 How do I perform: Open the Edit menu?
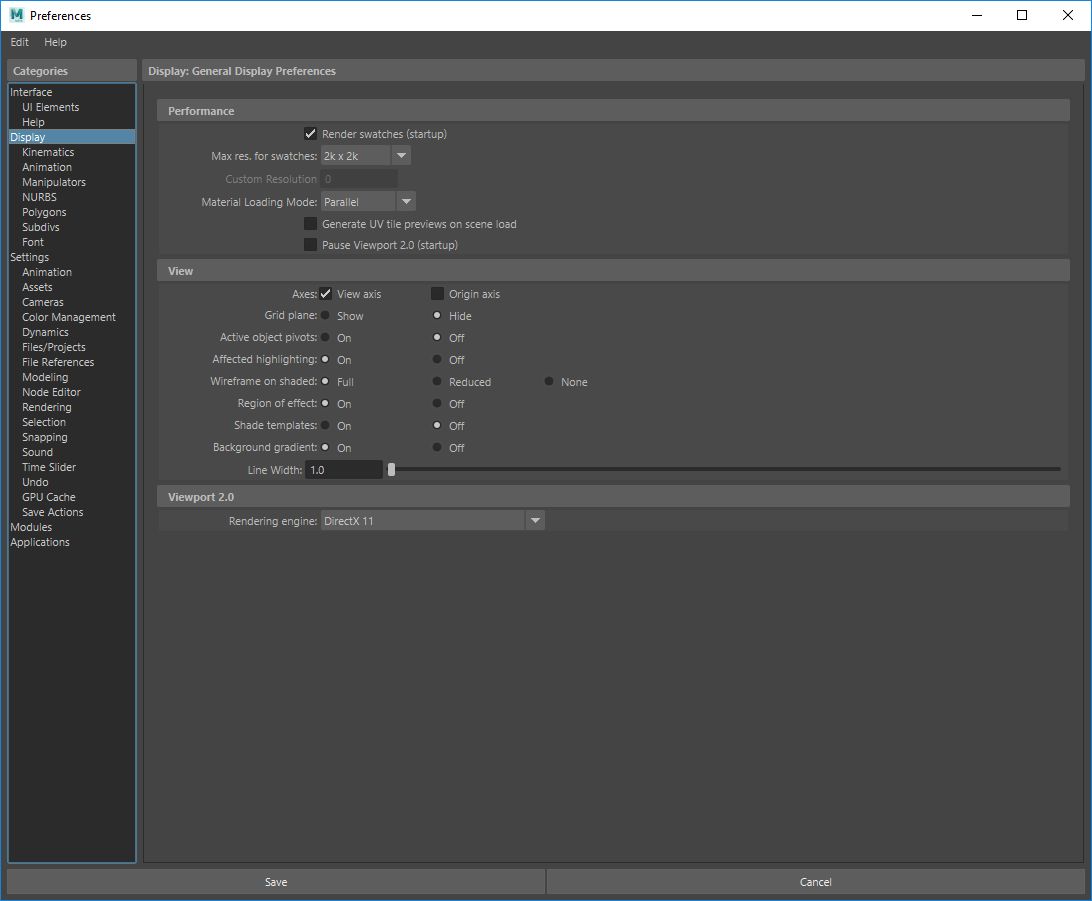point(18,42)
